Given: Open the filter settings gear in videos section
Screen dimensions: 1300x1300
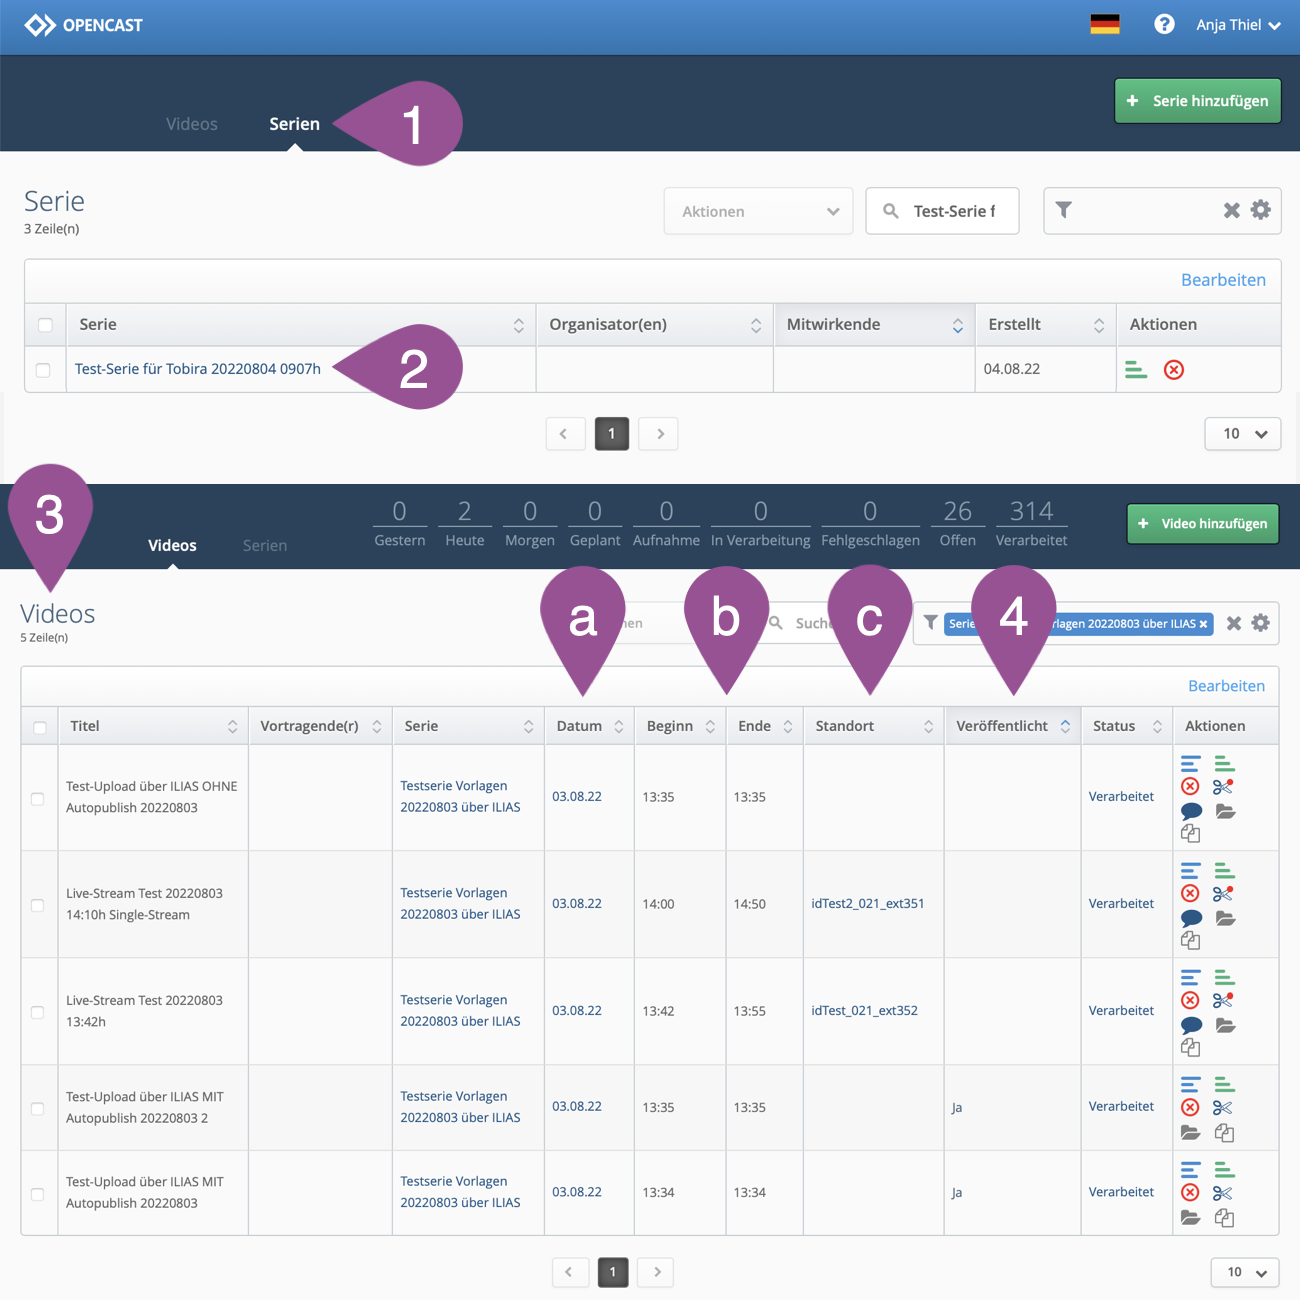Looking at the screenshot, I should 1261,623.
